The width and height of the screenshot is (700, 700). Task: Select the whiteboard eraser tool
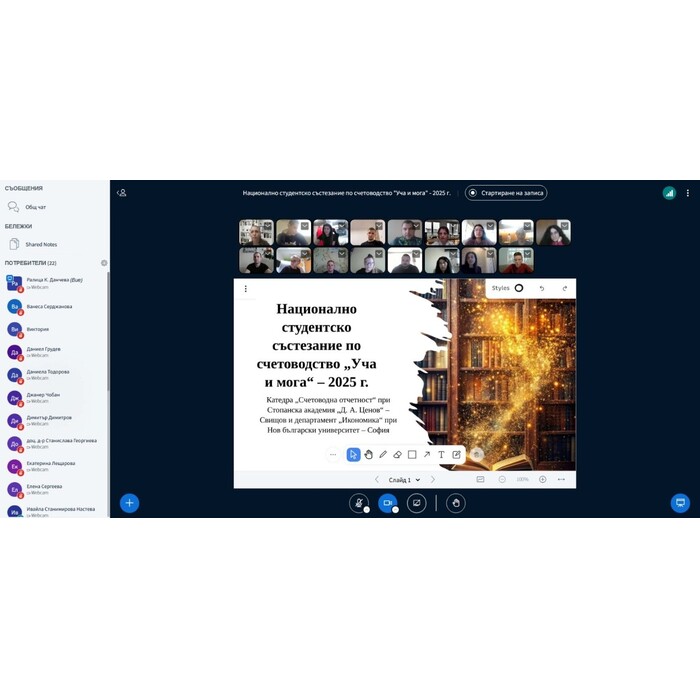[397, 455]
